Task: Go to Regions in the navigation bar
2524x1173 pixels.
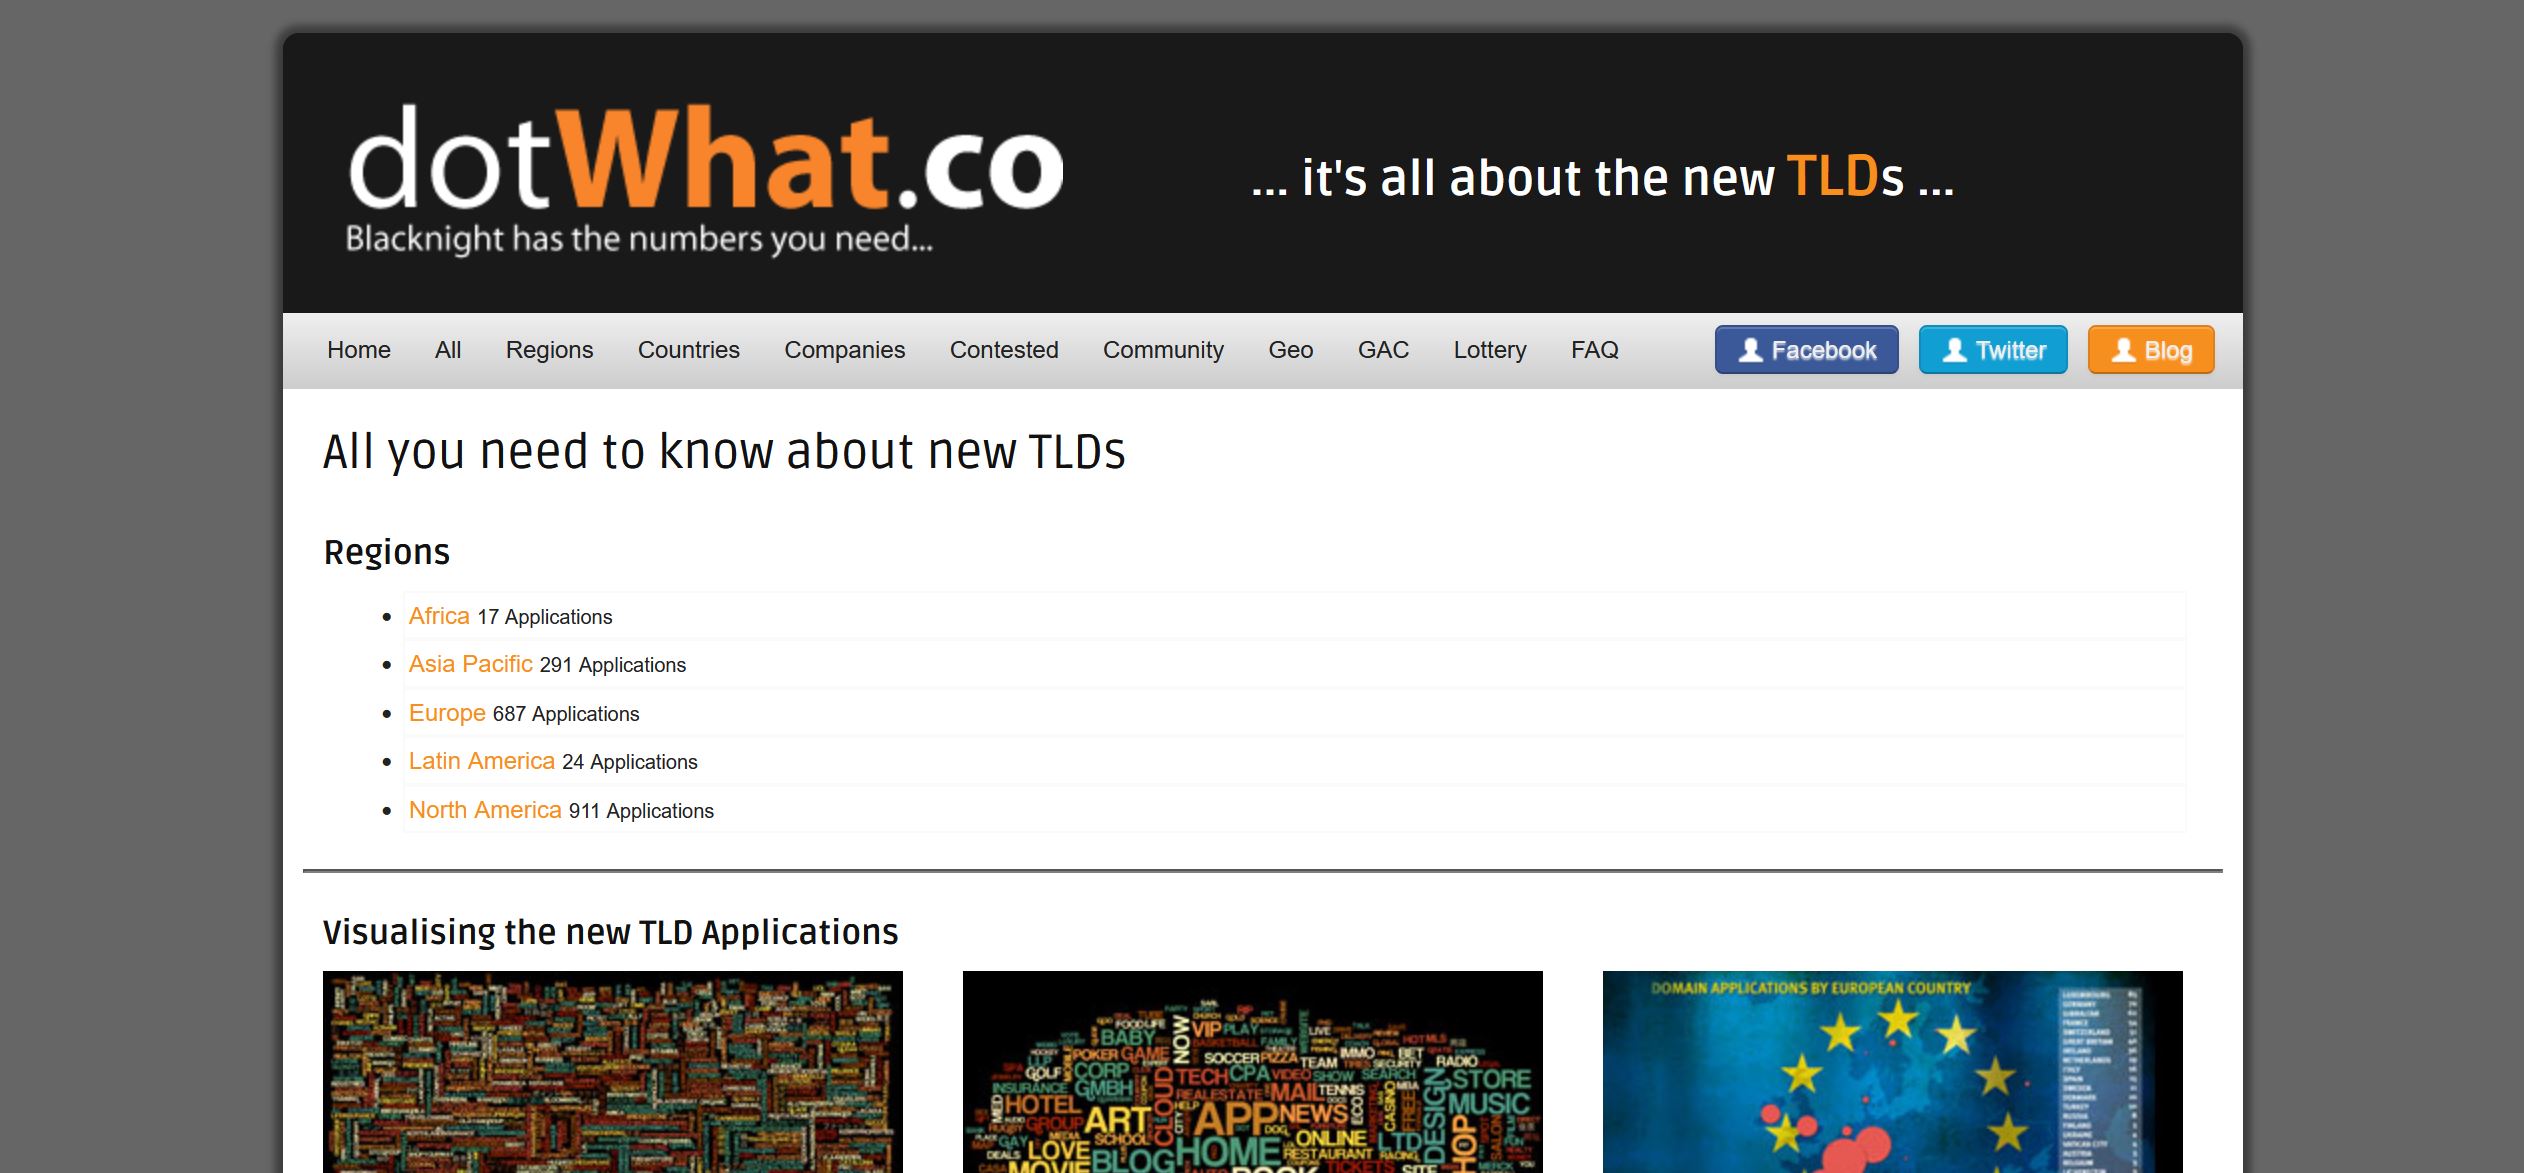Action: [x=550, y=350]
